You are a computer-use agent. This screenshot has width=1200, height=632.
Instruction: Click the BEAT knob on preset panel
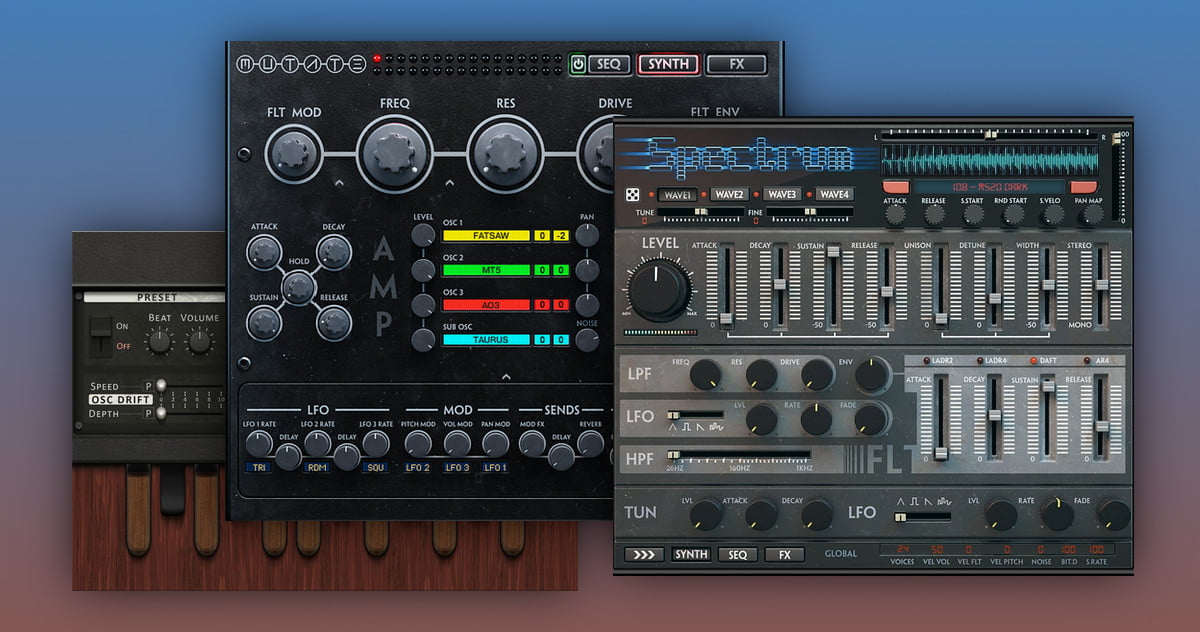159,341
